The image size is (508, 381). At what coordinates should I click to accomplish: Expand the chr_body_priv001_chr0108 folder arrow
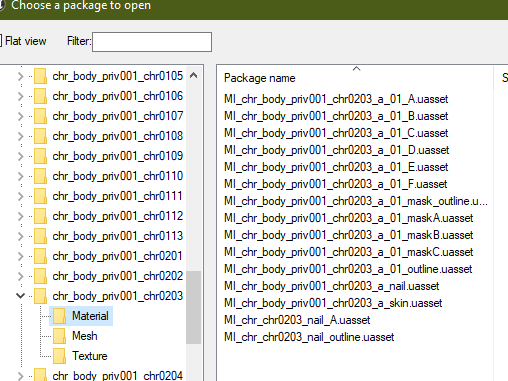(x=21, y=136)
